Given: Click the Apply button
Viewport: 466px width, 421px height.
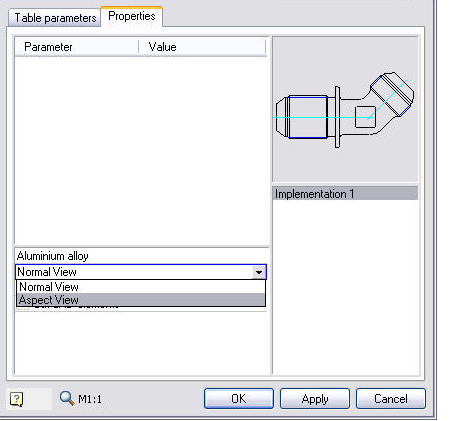Looking at the screenshot, I should 315,399.
